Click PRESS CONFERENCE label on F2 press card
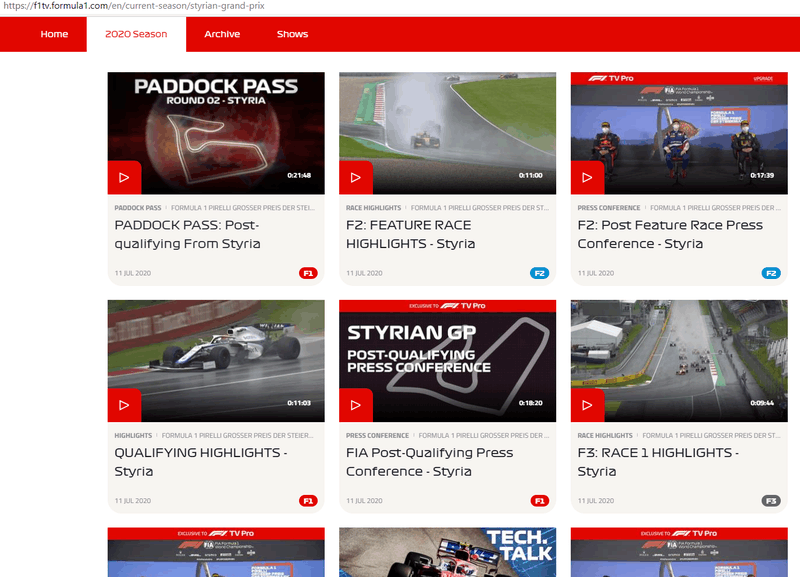This screenshot has width=800, height=577. 609,208
